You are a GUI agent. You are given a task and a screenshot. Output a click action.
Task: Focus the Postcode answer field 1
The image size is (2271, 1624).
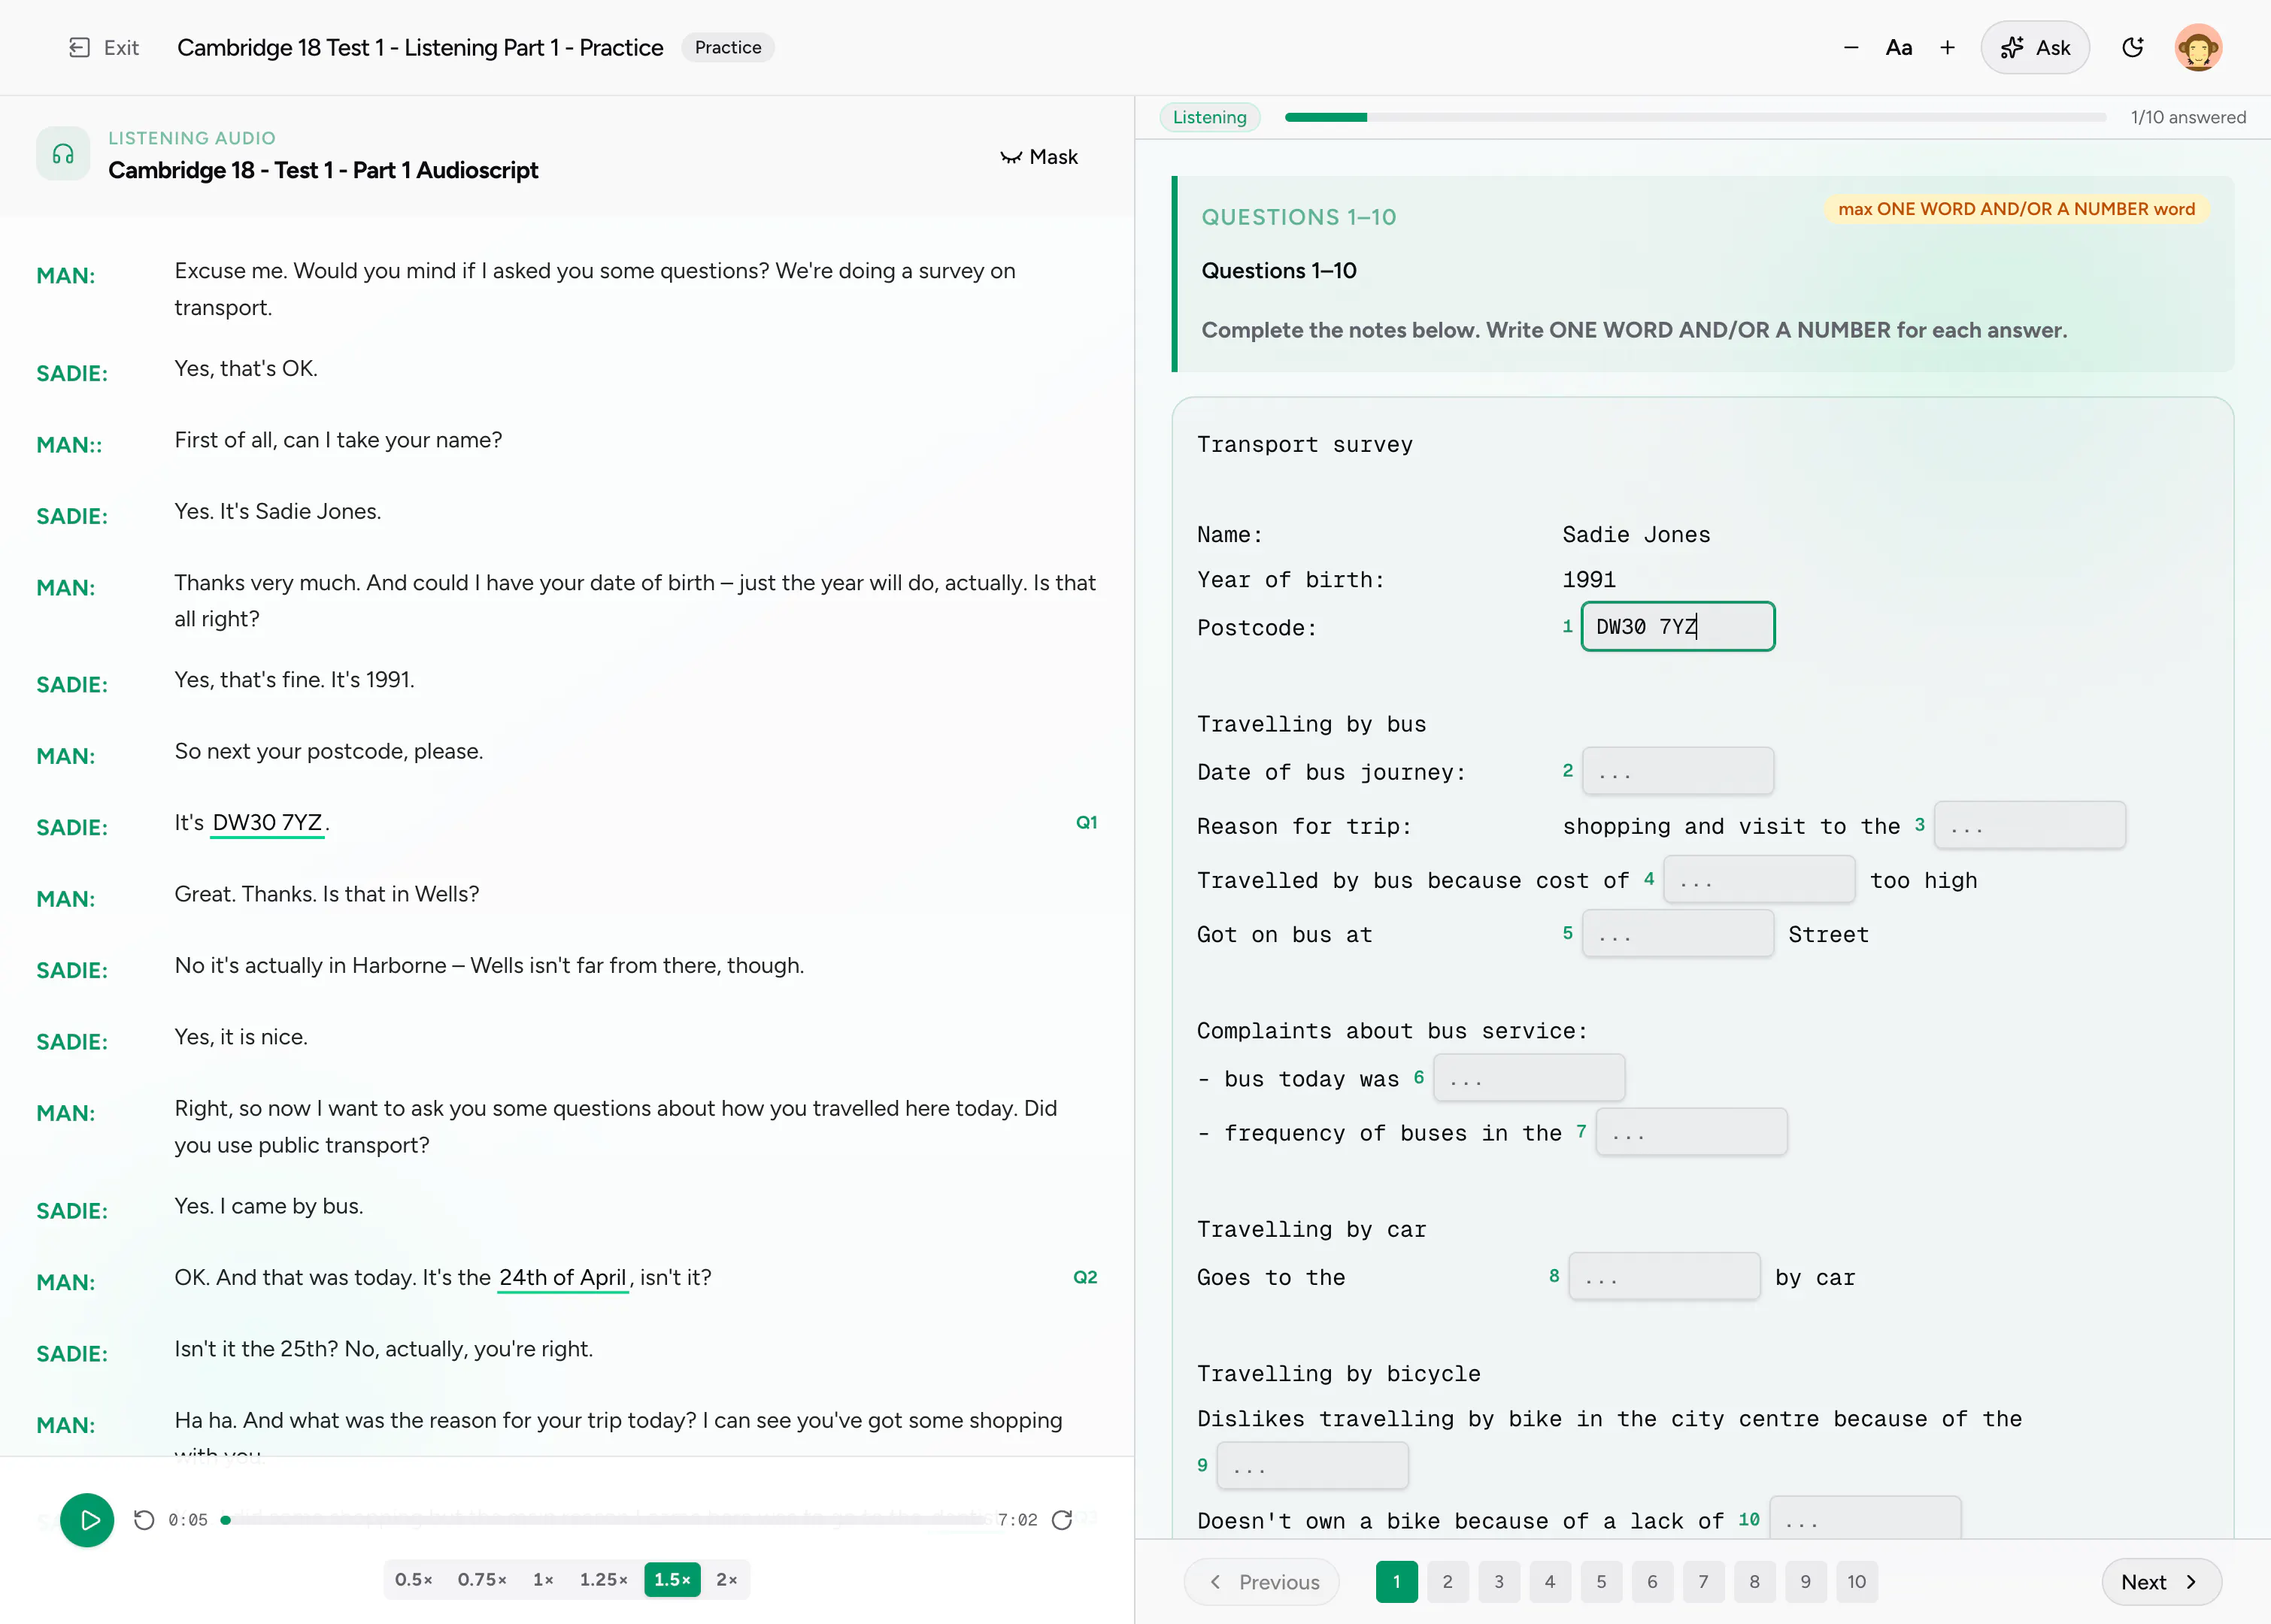tap(1678, 627)
